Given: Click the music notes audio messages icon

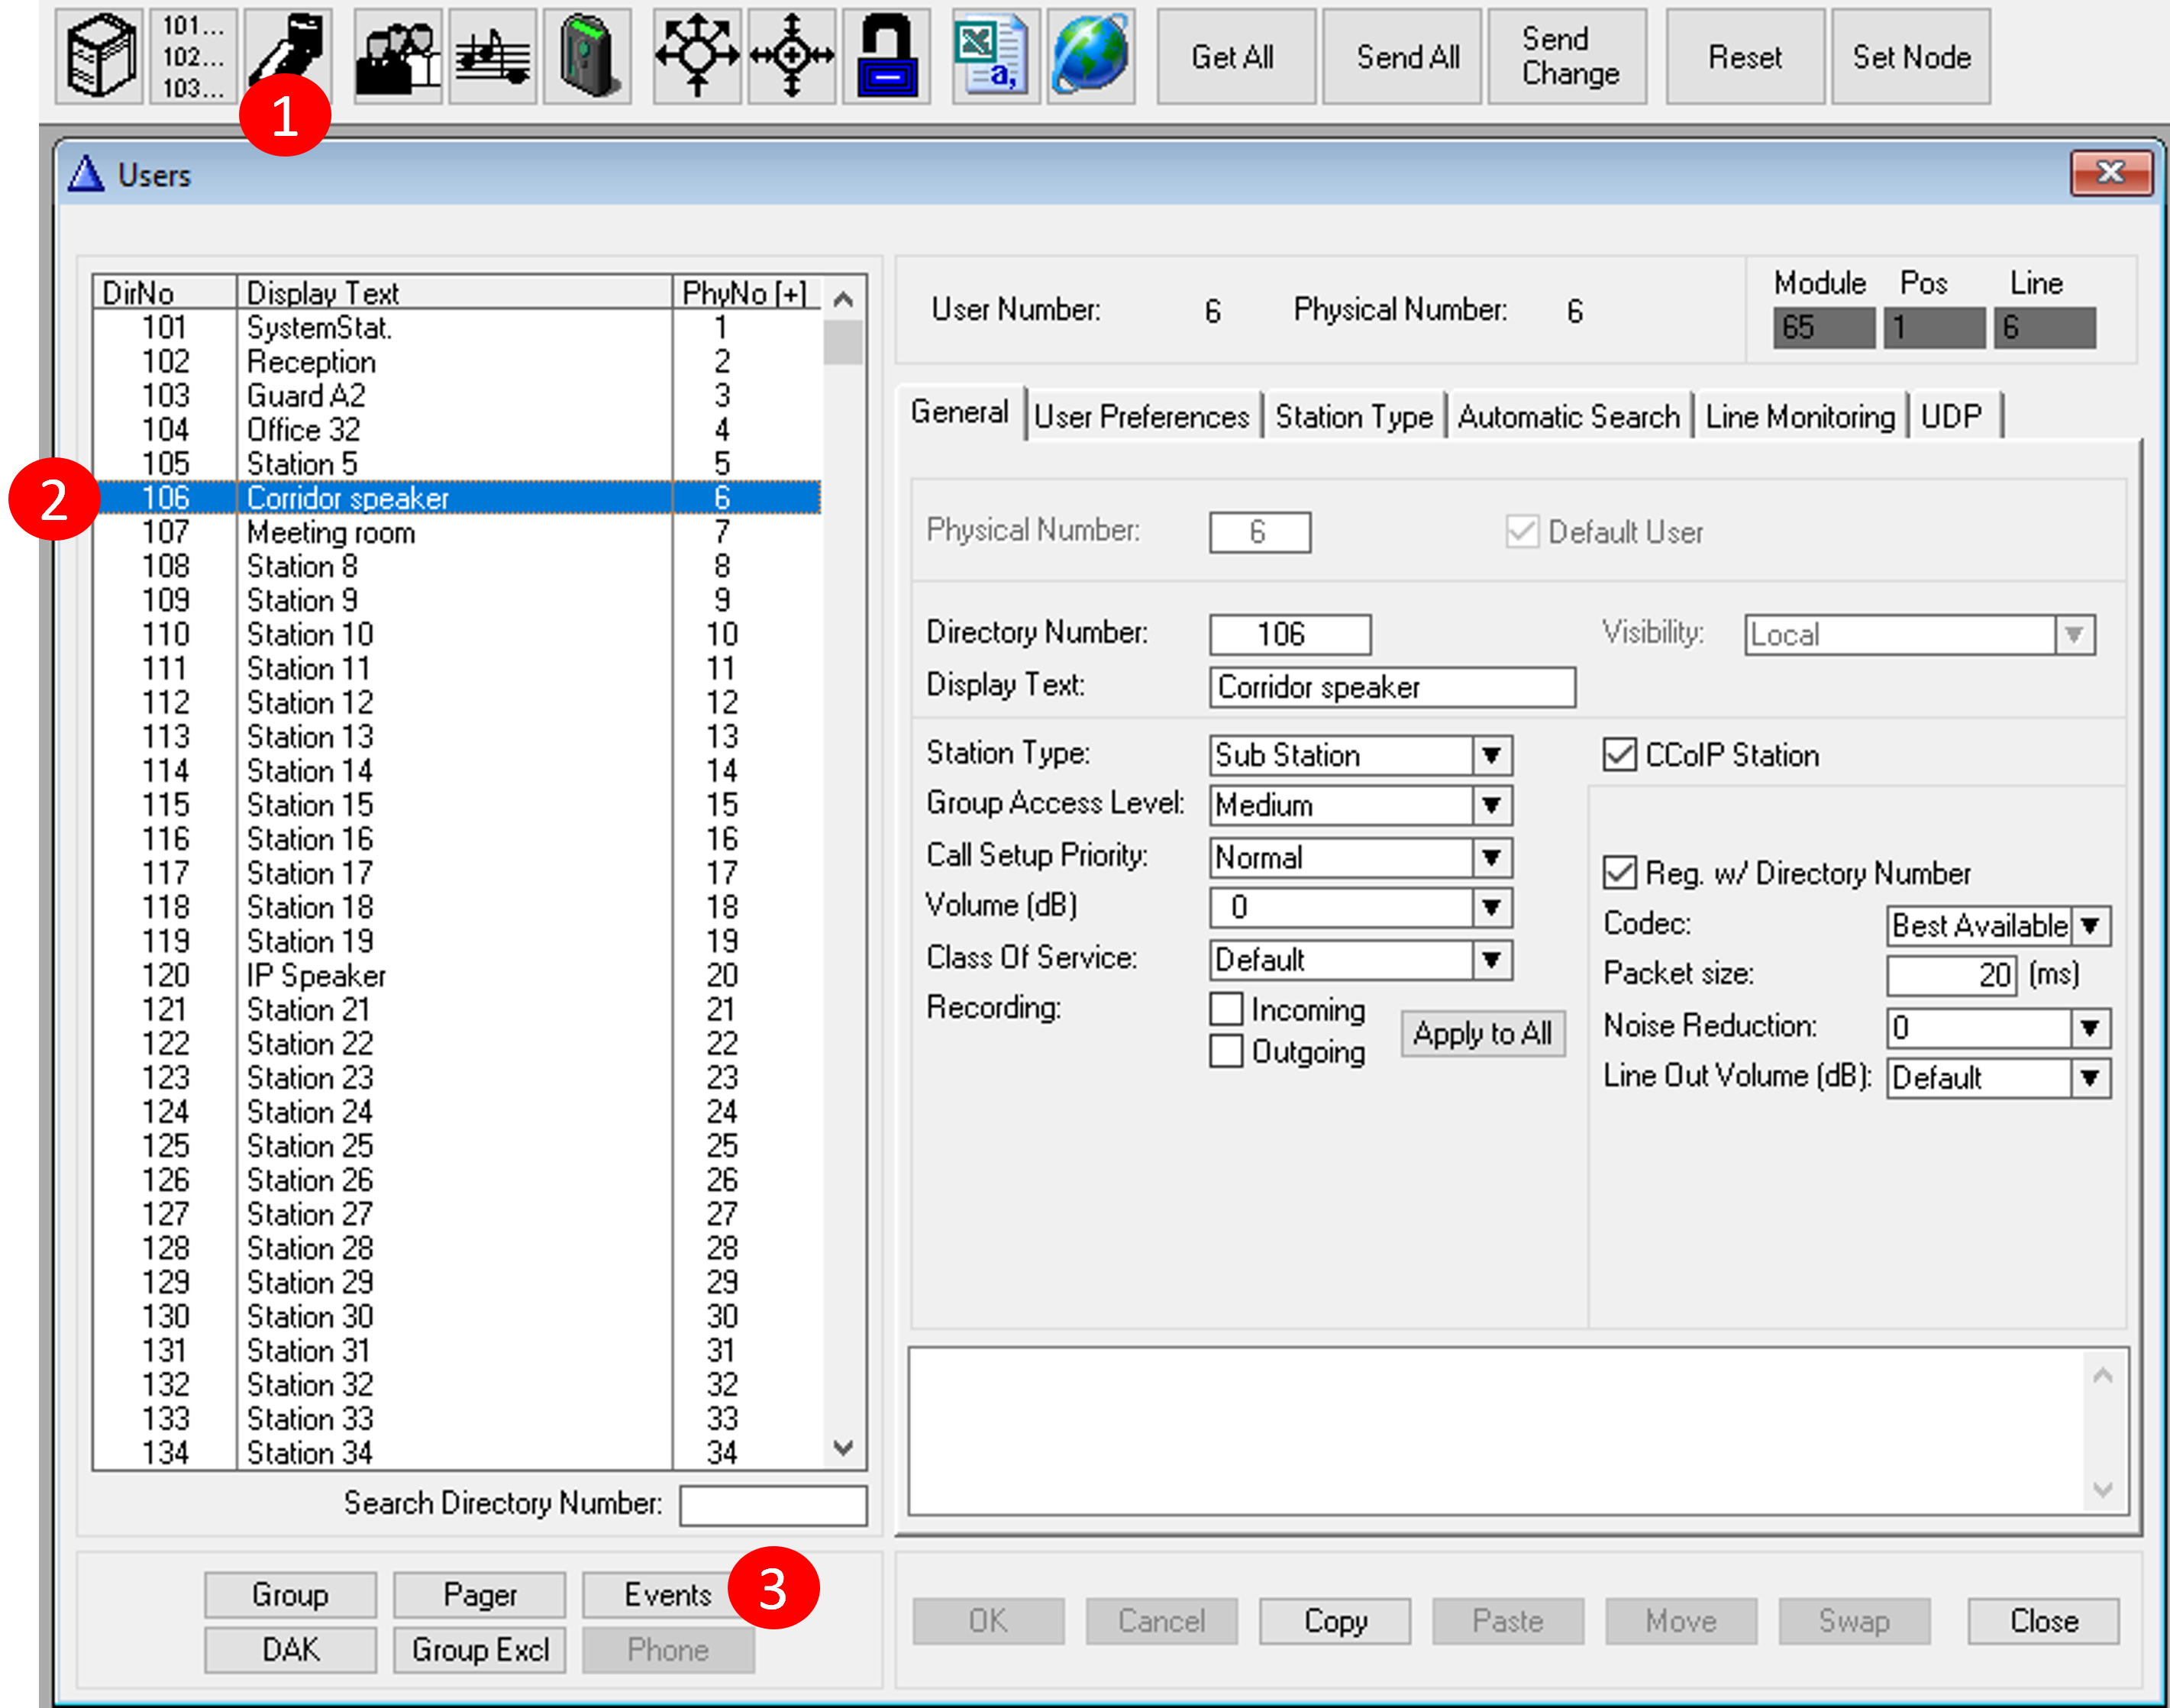Looking at the screenshot, I should (492, 56).
